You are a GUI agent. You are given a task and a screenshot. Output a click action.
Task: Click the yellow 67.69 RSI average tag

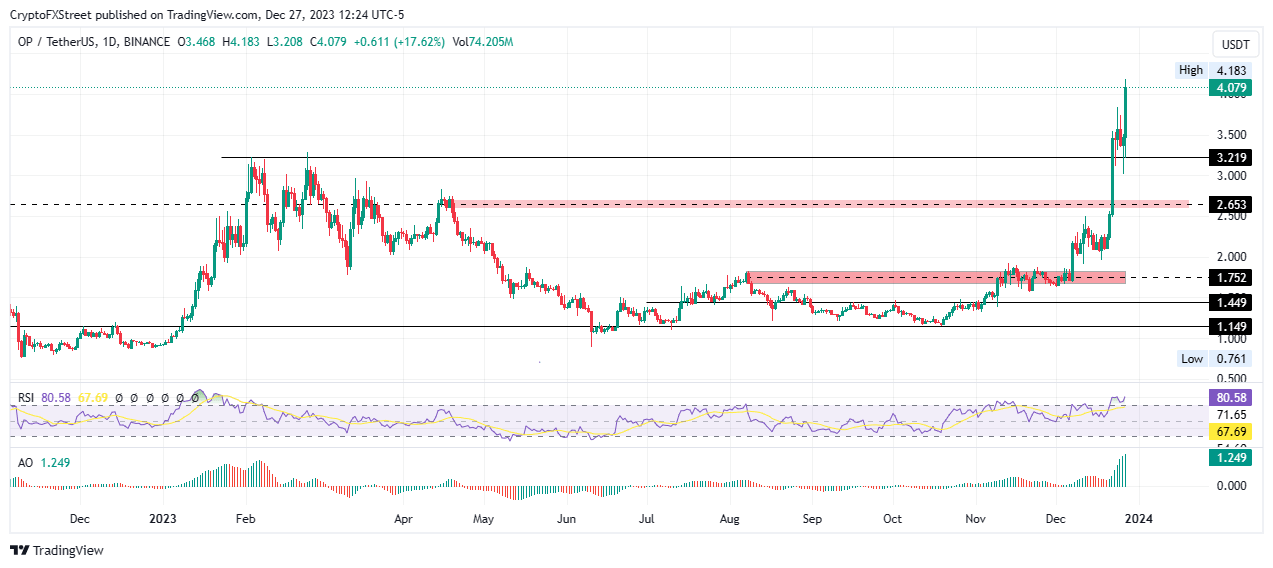coord(1227,431)
